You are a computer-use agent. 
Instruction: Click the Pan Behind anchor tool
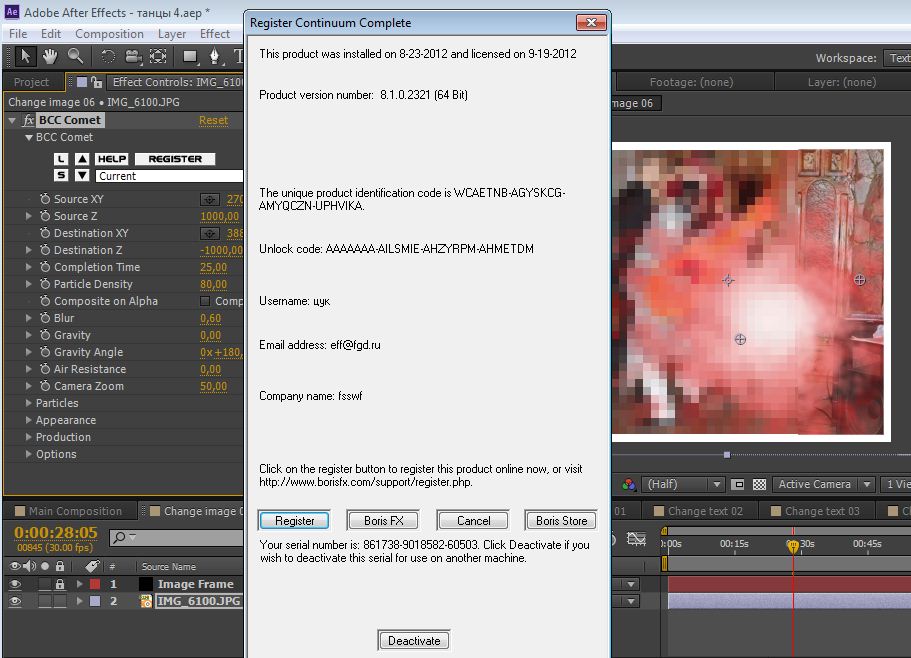point(158,57)
